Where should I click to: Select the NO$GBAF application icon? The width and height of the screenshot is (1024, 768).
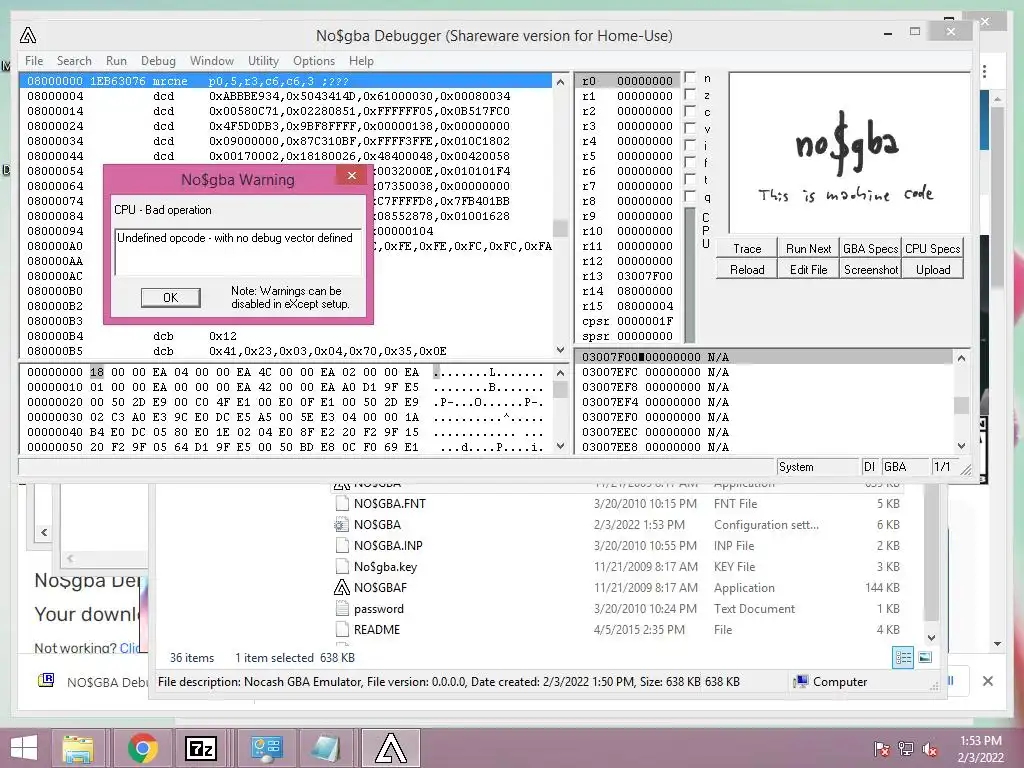342,588
